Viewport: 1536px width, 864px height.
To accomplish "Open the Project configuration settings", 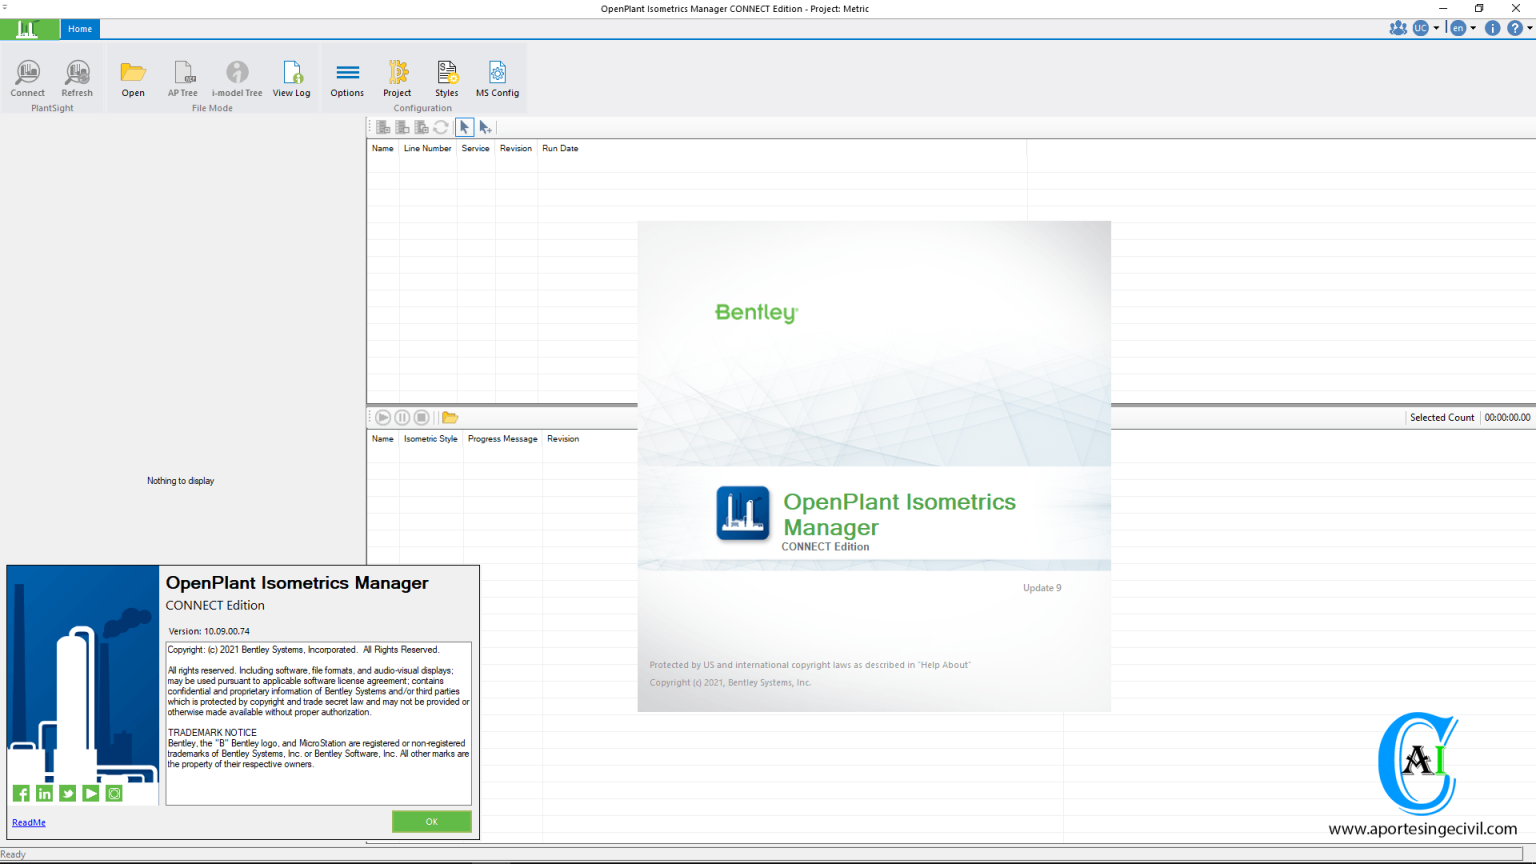I will 397,75.
